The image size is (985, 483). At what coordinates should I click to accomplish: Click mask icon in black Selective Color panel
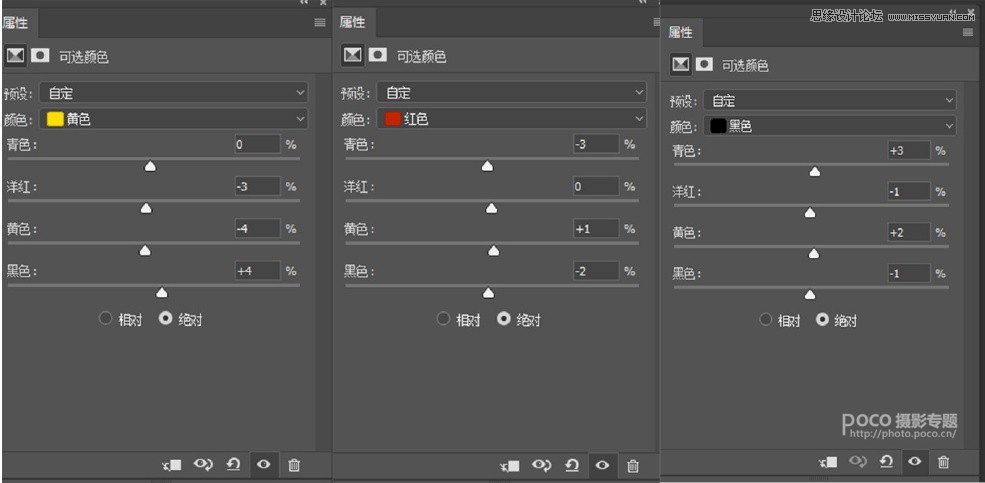[705, 64]
